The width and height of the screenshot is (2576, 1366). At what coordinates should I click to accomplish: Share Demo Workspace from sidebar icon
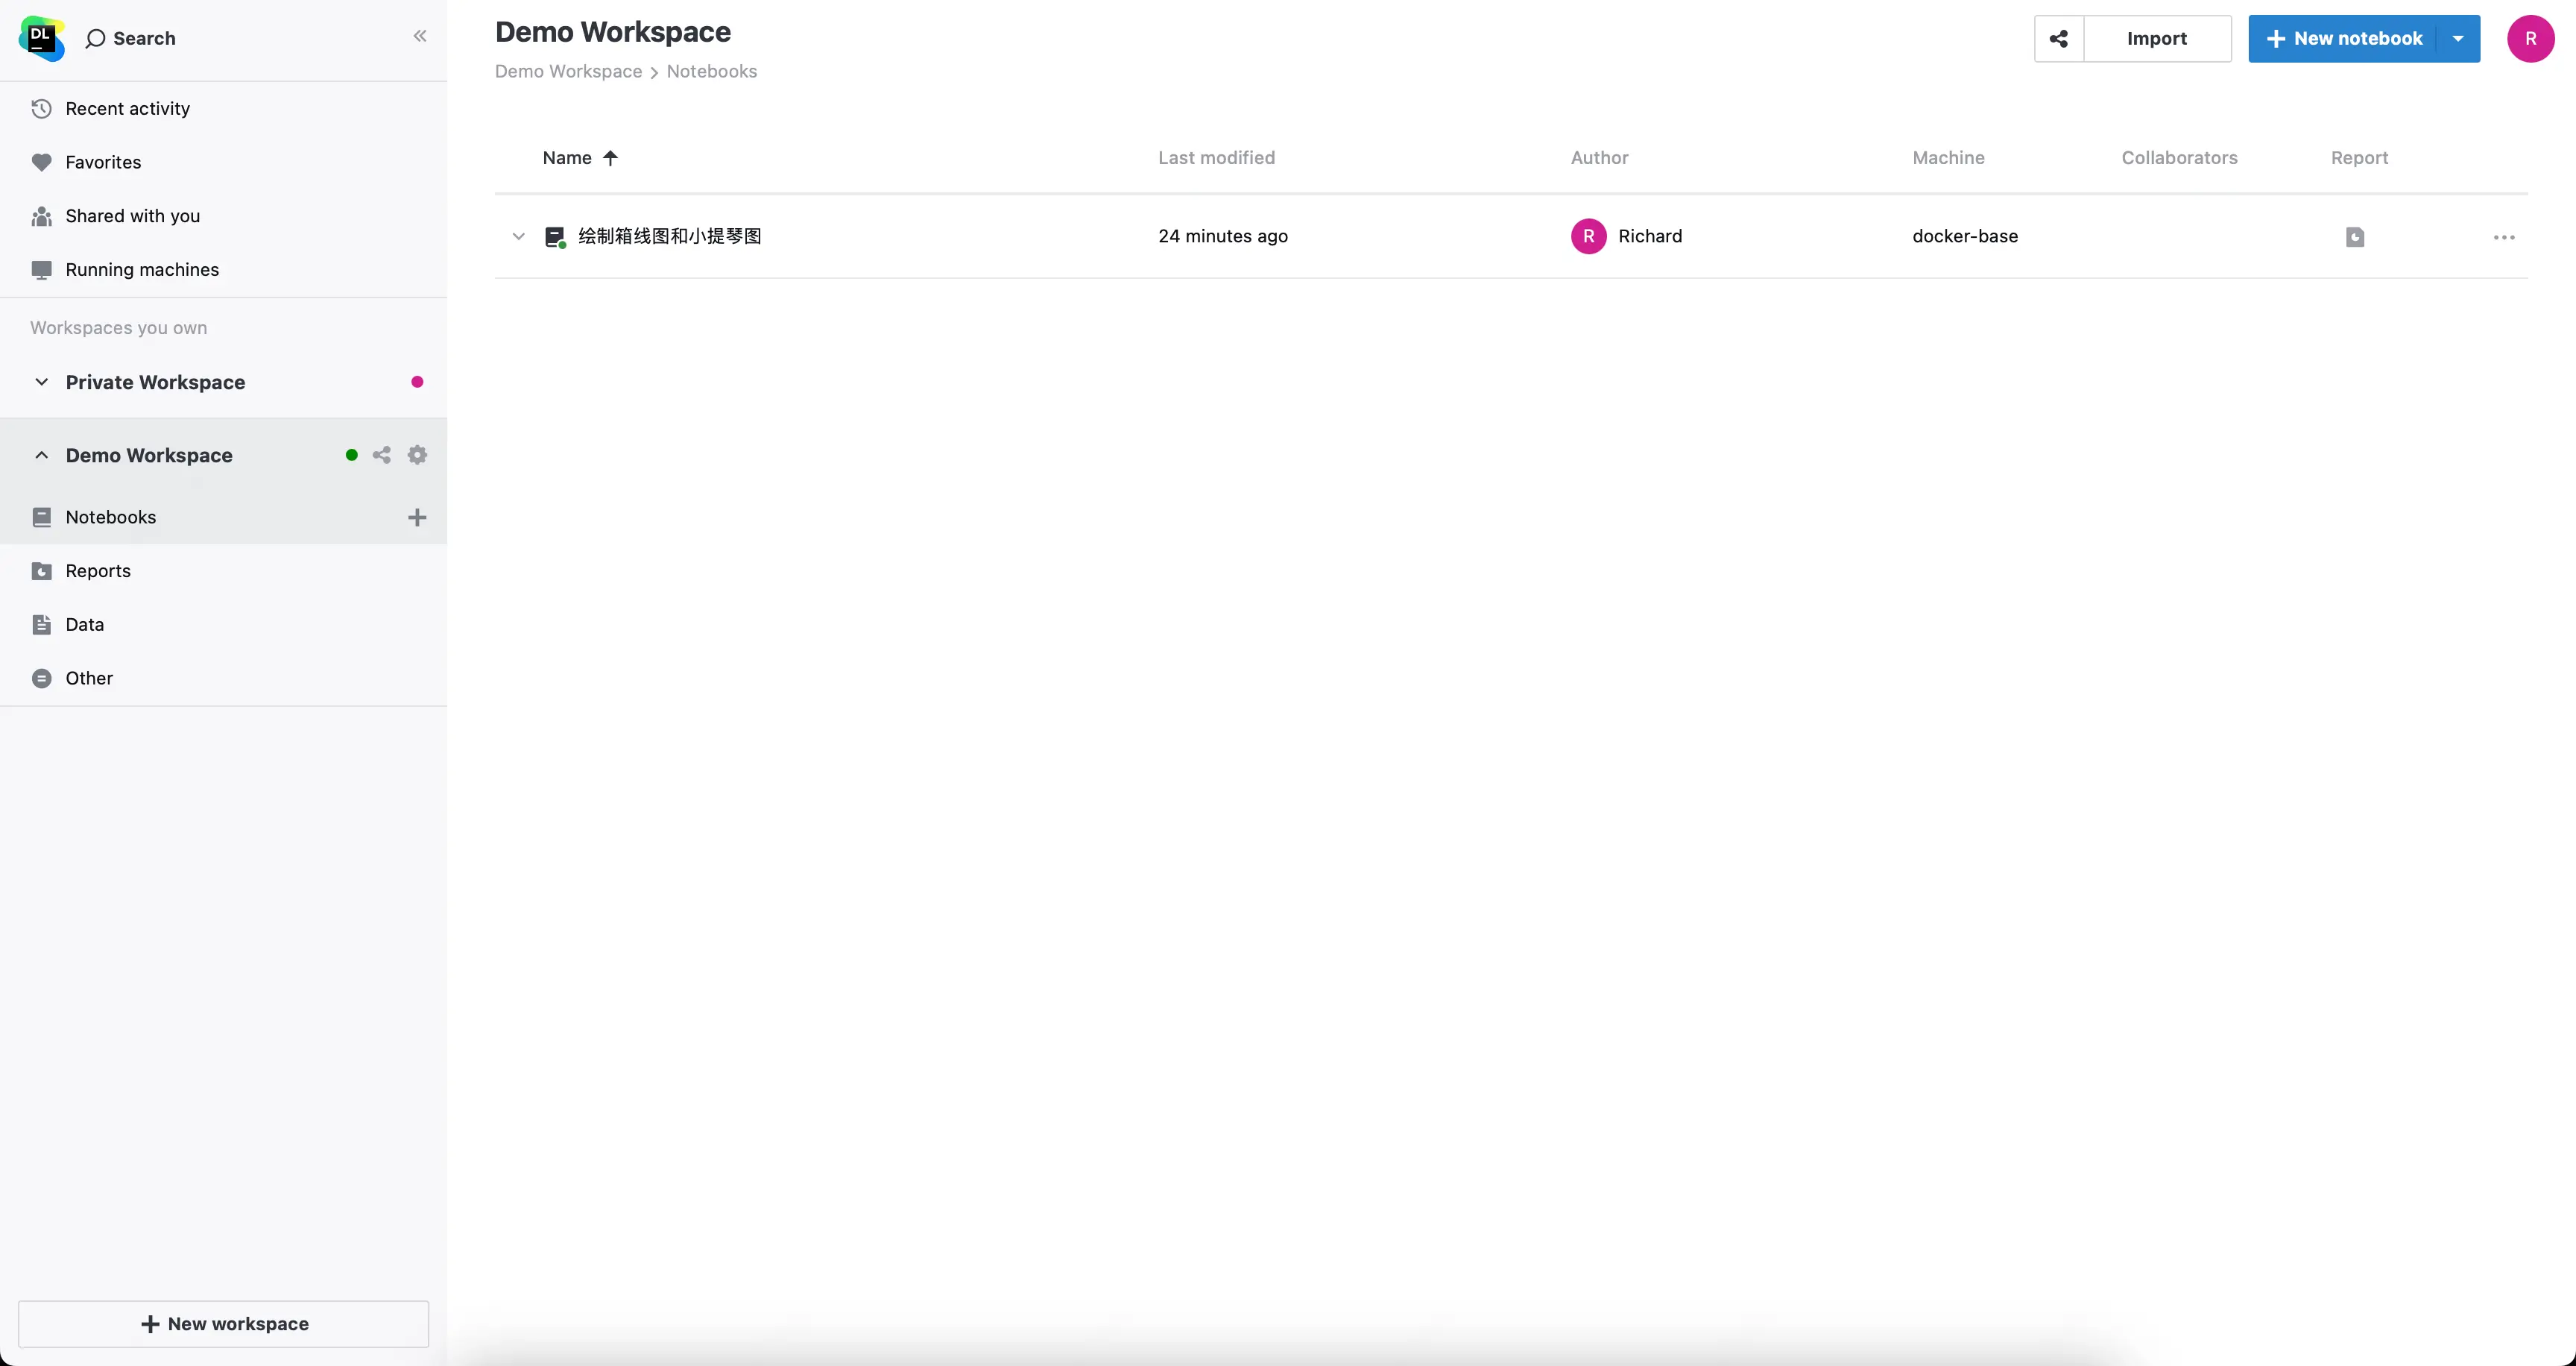coord(381,455)
